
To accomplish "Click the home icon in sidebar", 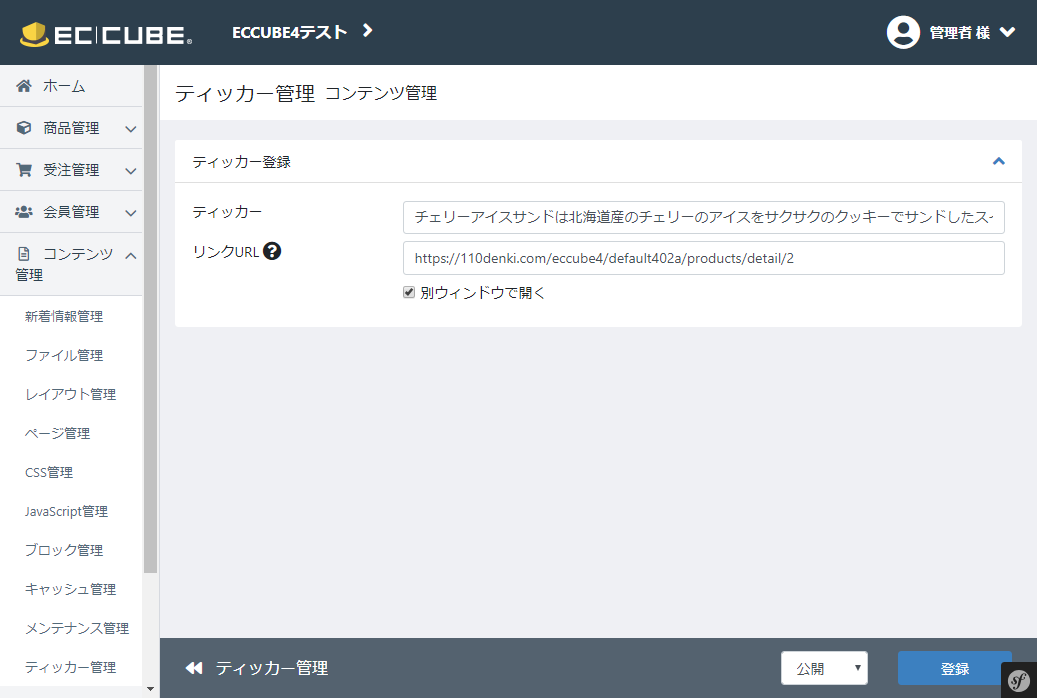I will 24,85.
